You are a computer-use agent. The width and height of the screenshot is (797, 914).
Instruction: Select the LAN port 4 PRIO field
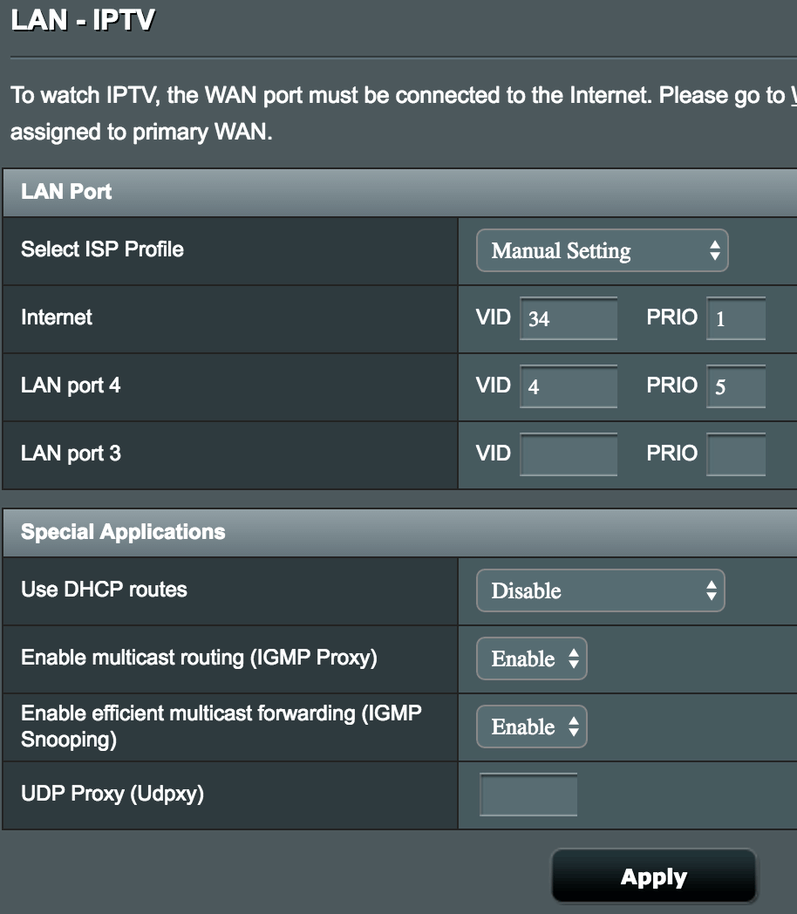click(x=735, y=386)
